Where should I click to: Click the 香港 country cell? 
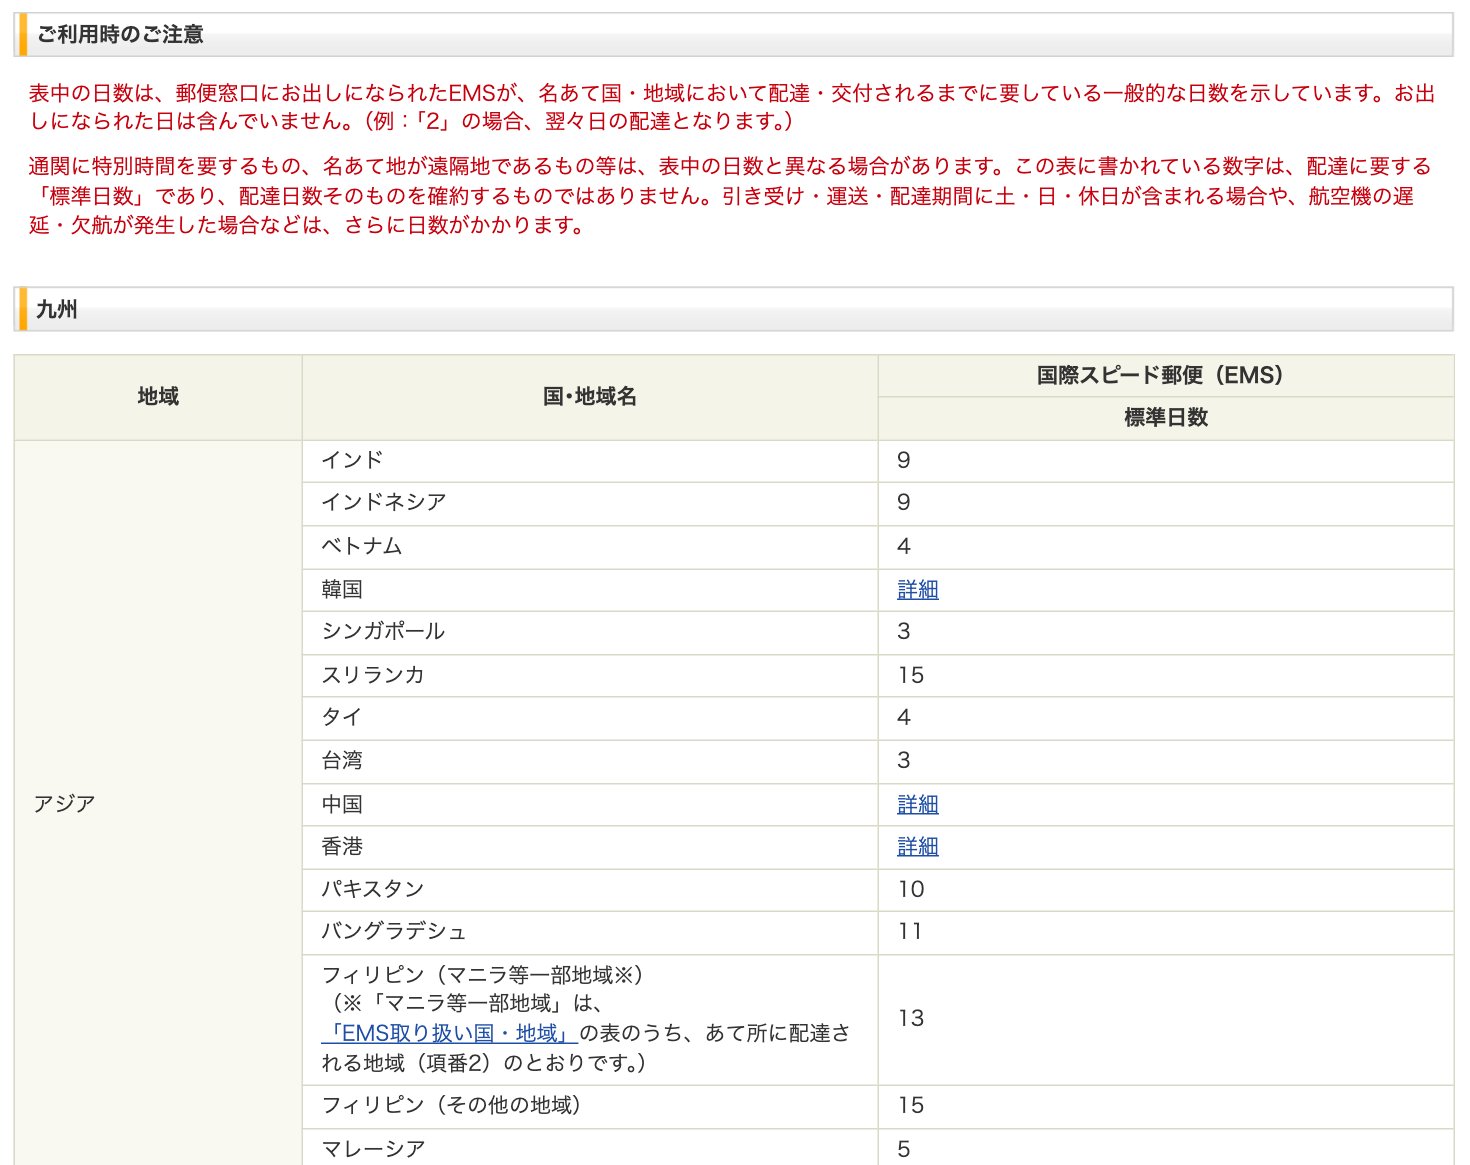click(x=590, y=847)
